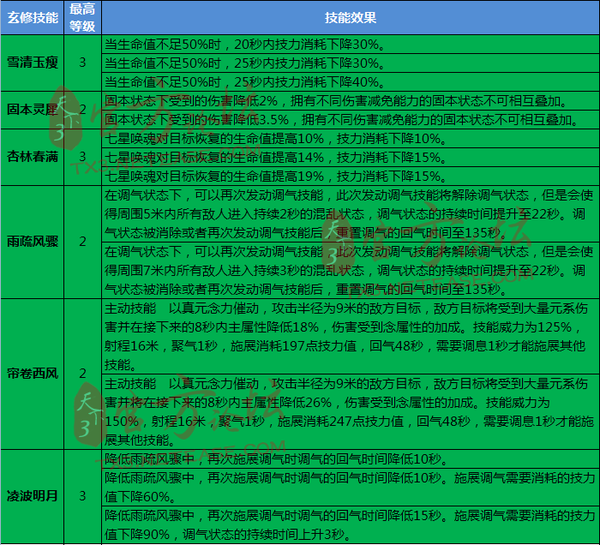Select the row '25秒内技力消耗下降40%'
The image size is (600, 545).
(x=351, y=82)
